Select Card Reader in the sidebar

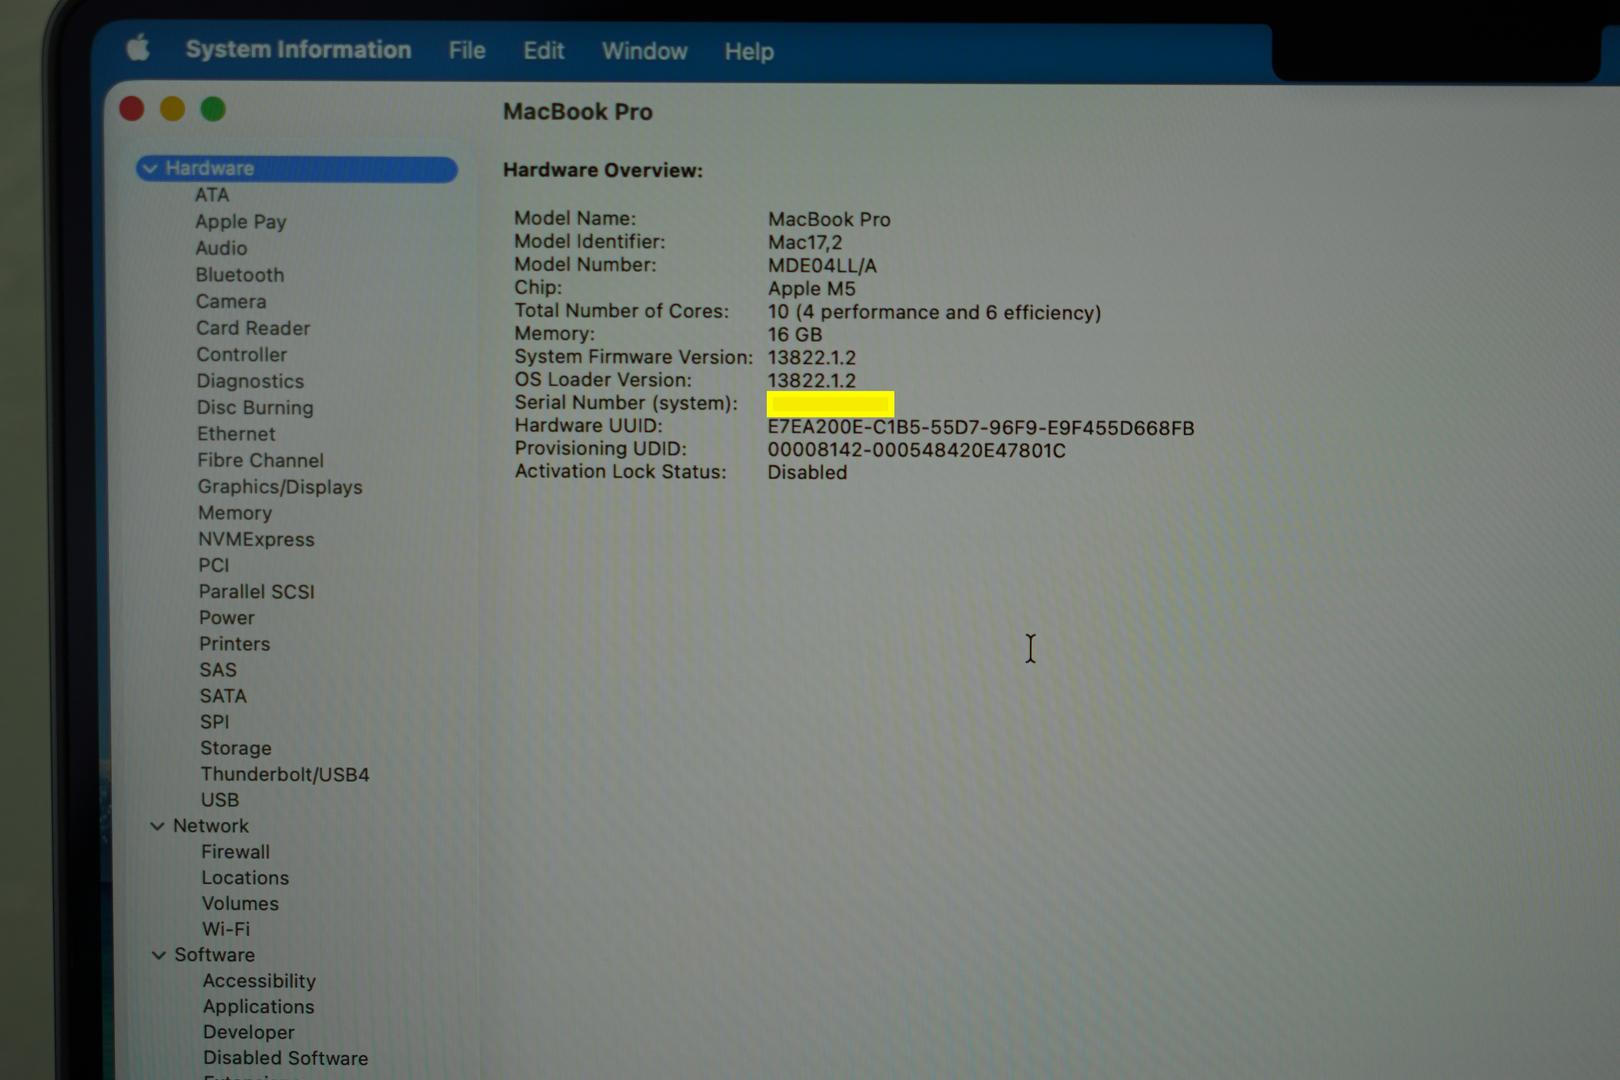click(x=253, y=328)
